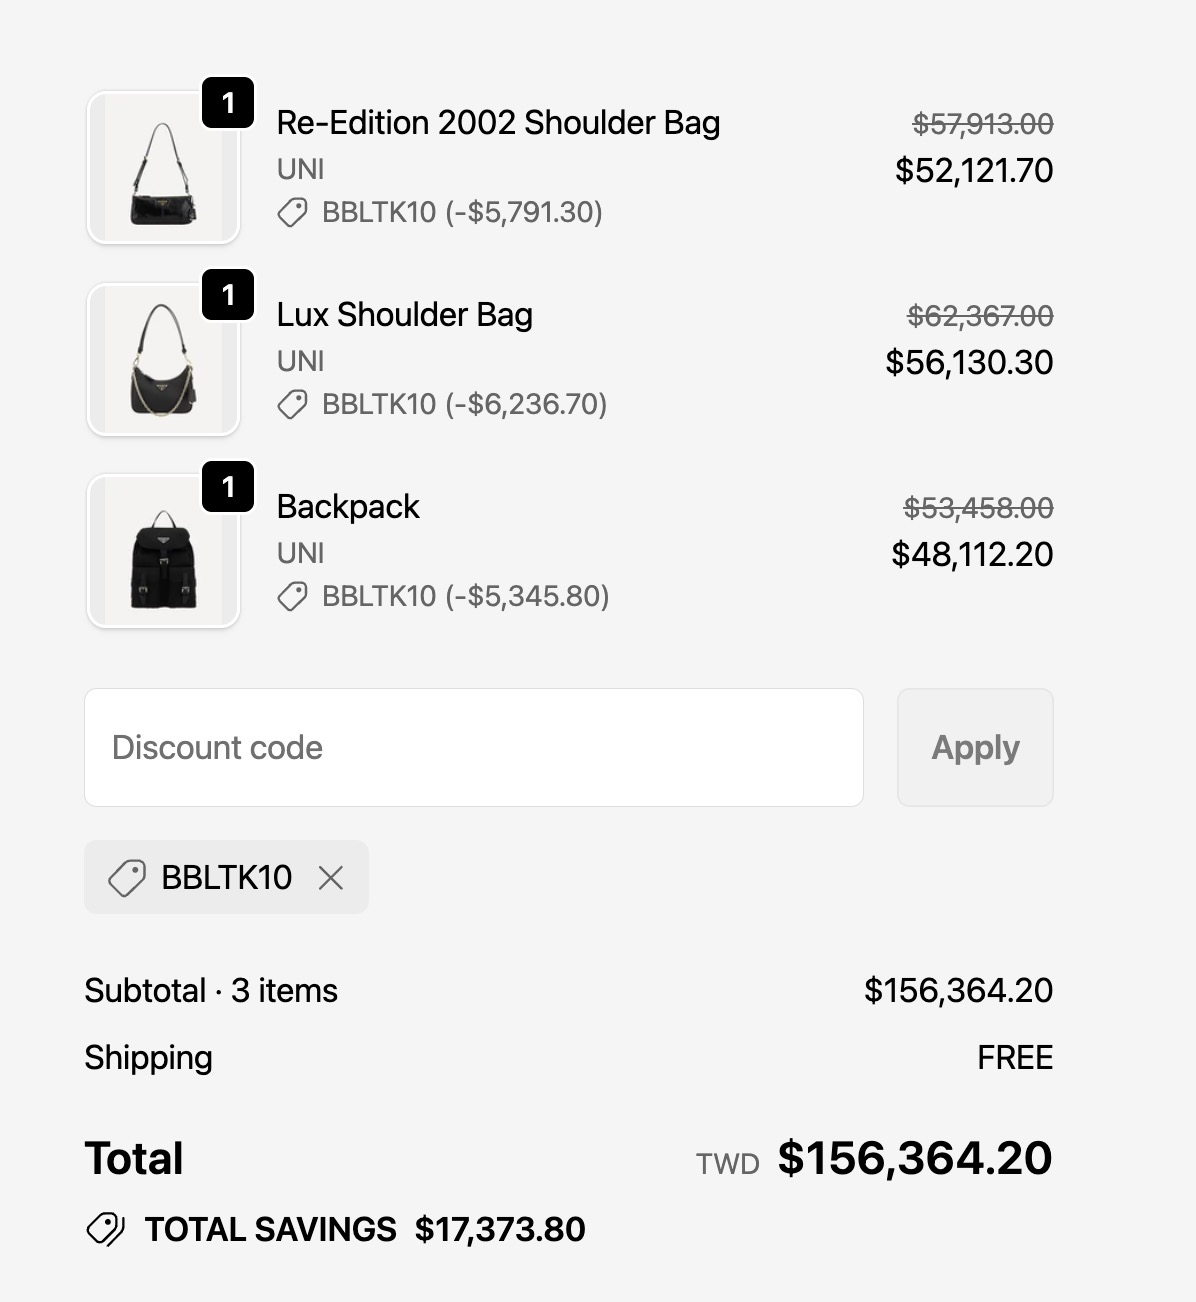Click the struck-through $57,913.00 price

click(982, 124)
